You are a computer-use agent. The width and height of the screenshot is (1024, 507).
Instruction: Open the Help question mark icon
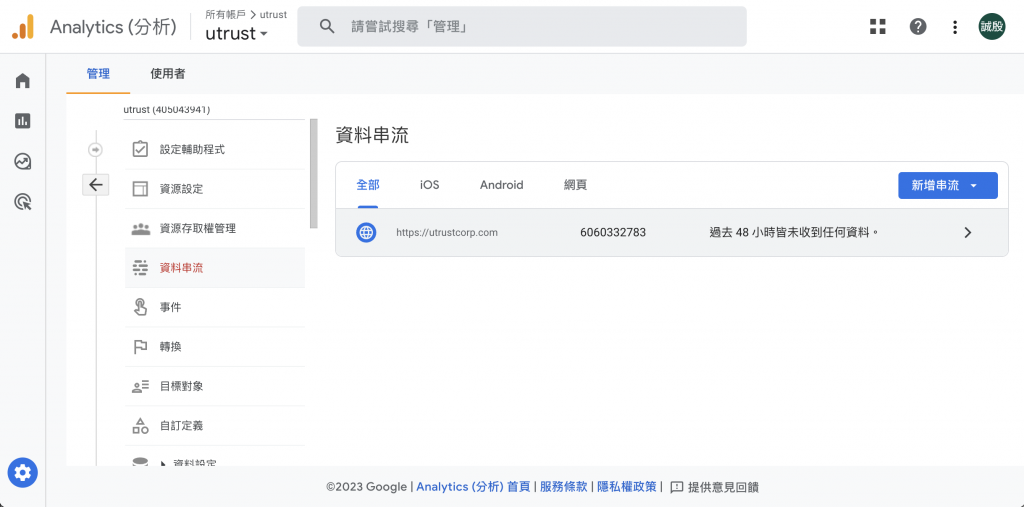tap(918, 27)
